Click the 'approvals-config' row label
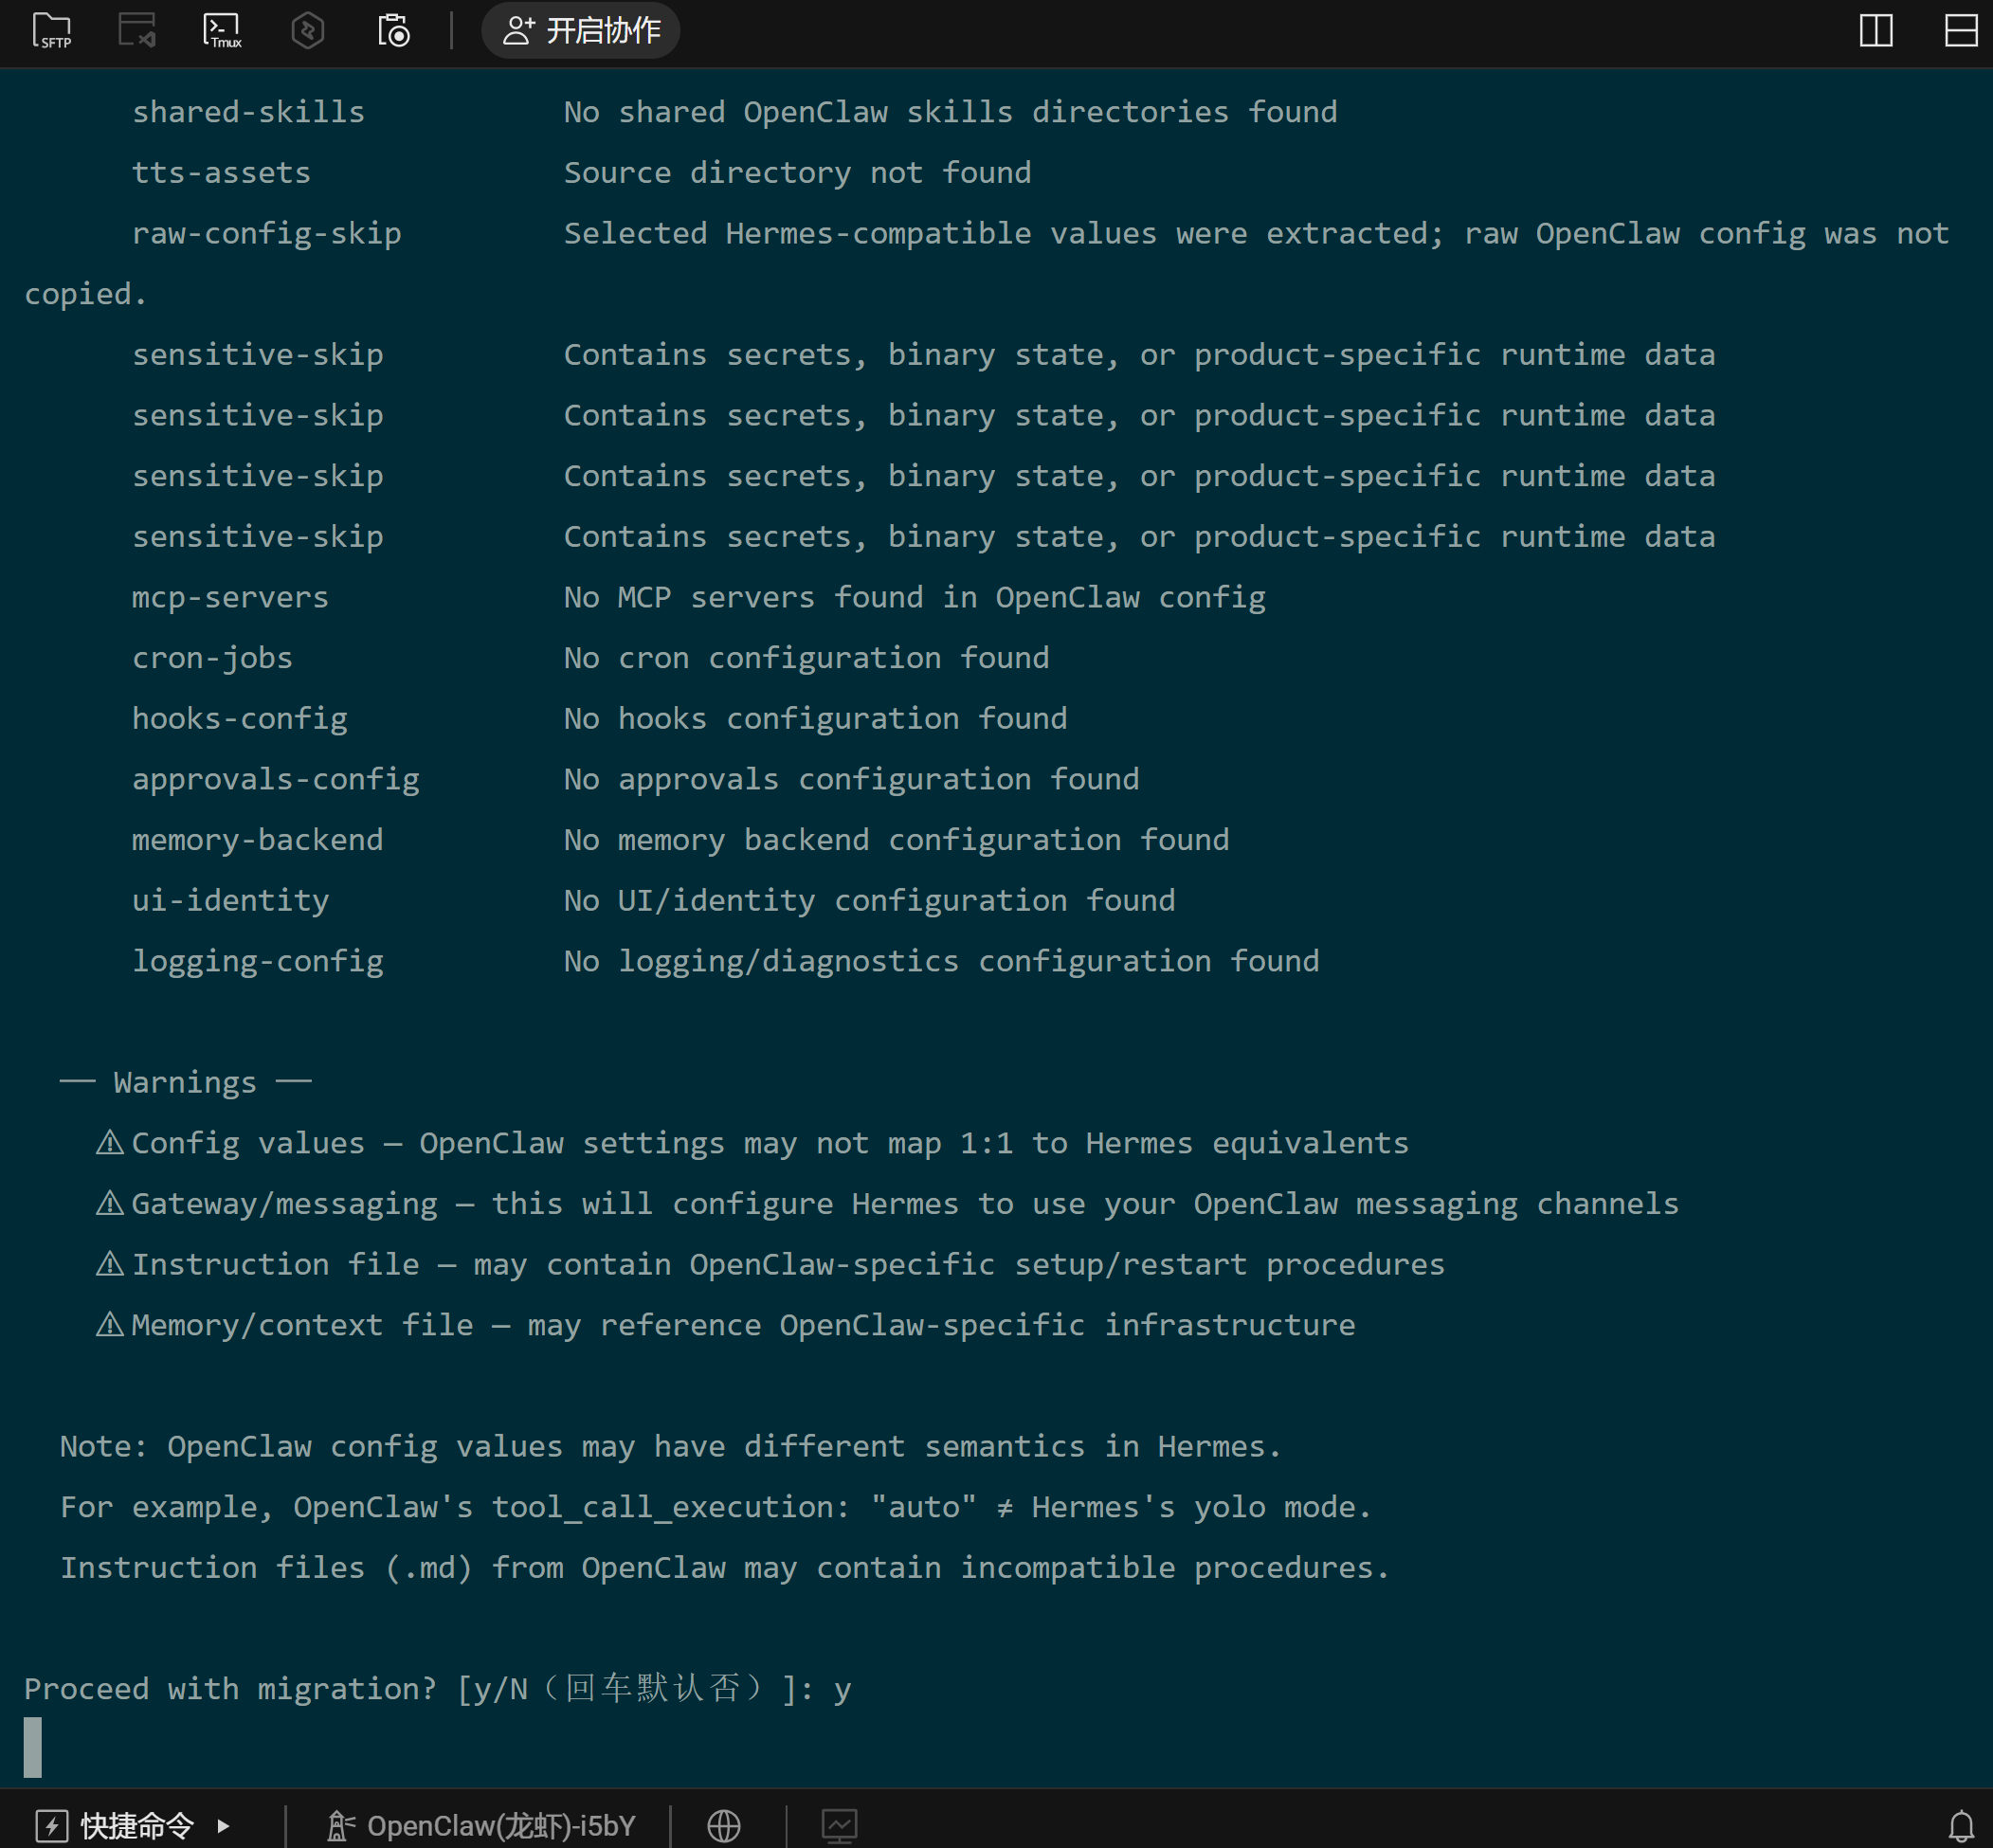The height and width of the screenshot is (1848, 1993). click(275, 779)
